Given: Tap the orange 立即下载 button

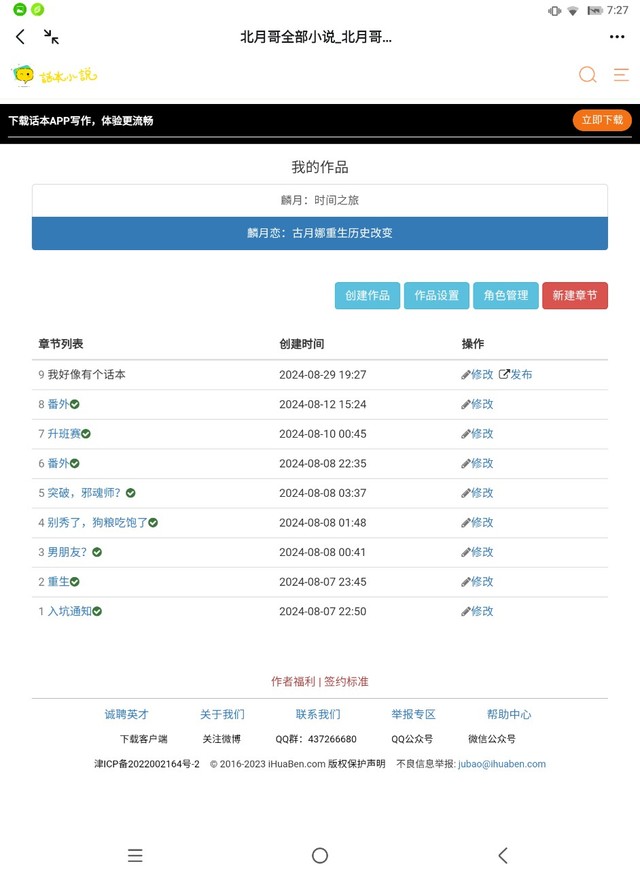Looking at the screenshot, I should point(602,120).
